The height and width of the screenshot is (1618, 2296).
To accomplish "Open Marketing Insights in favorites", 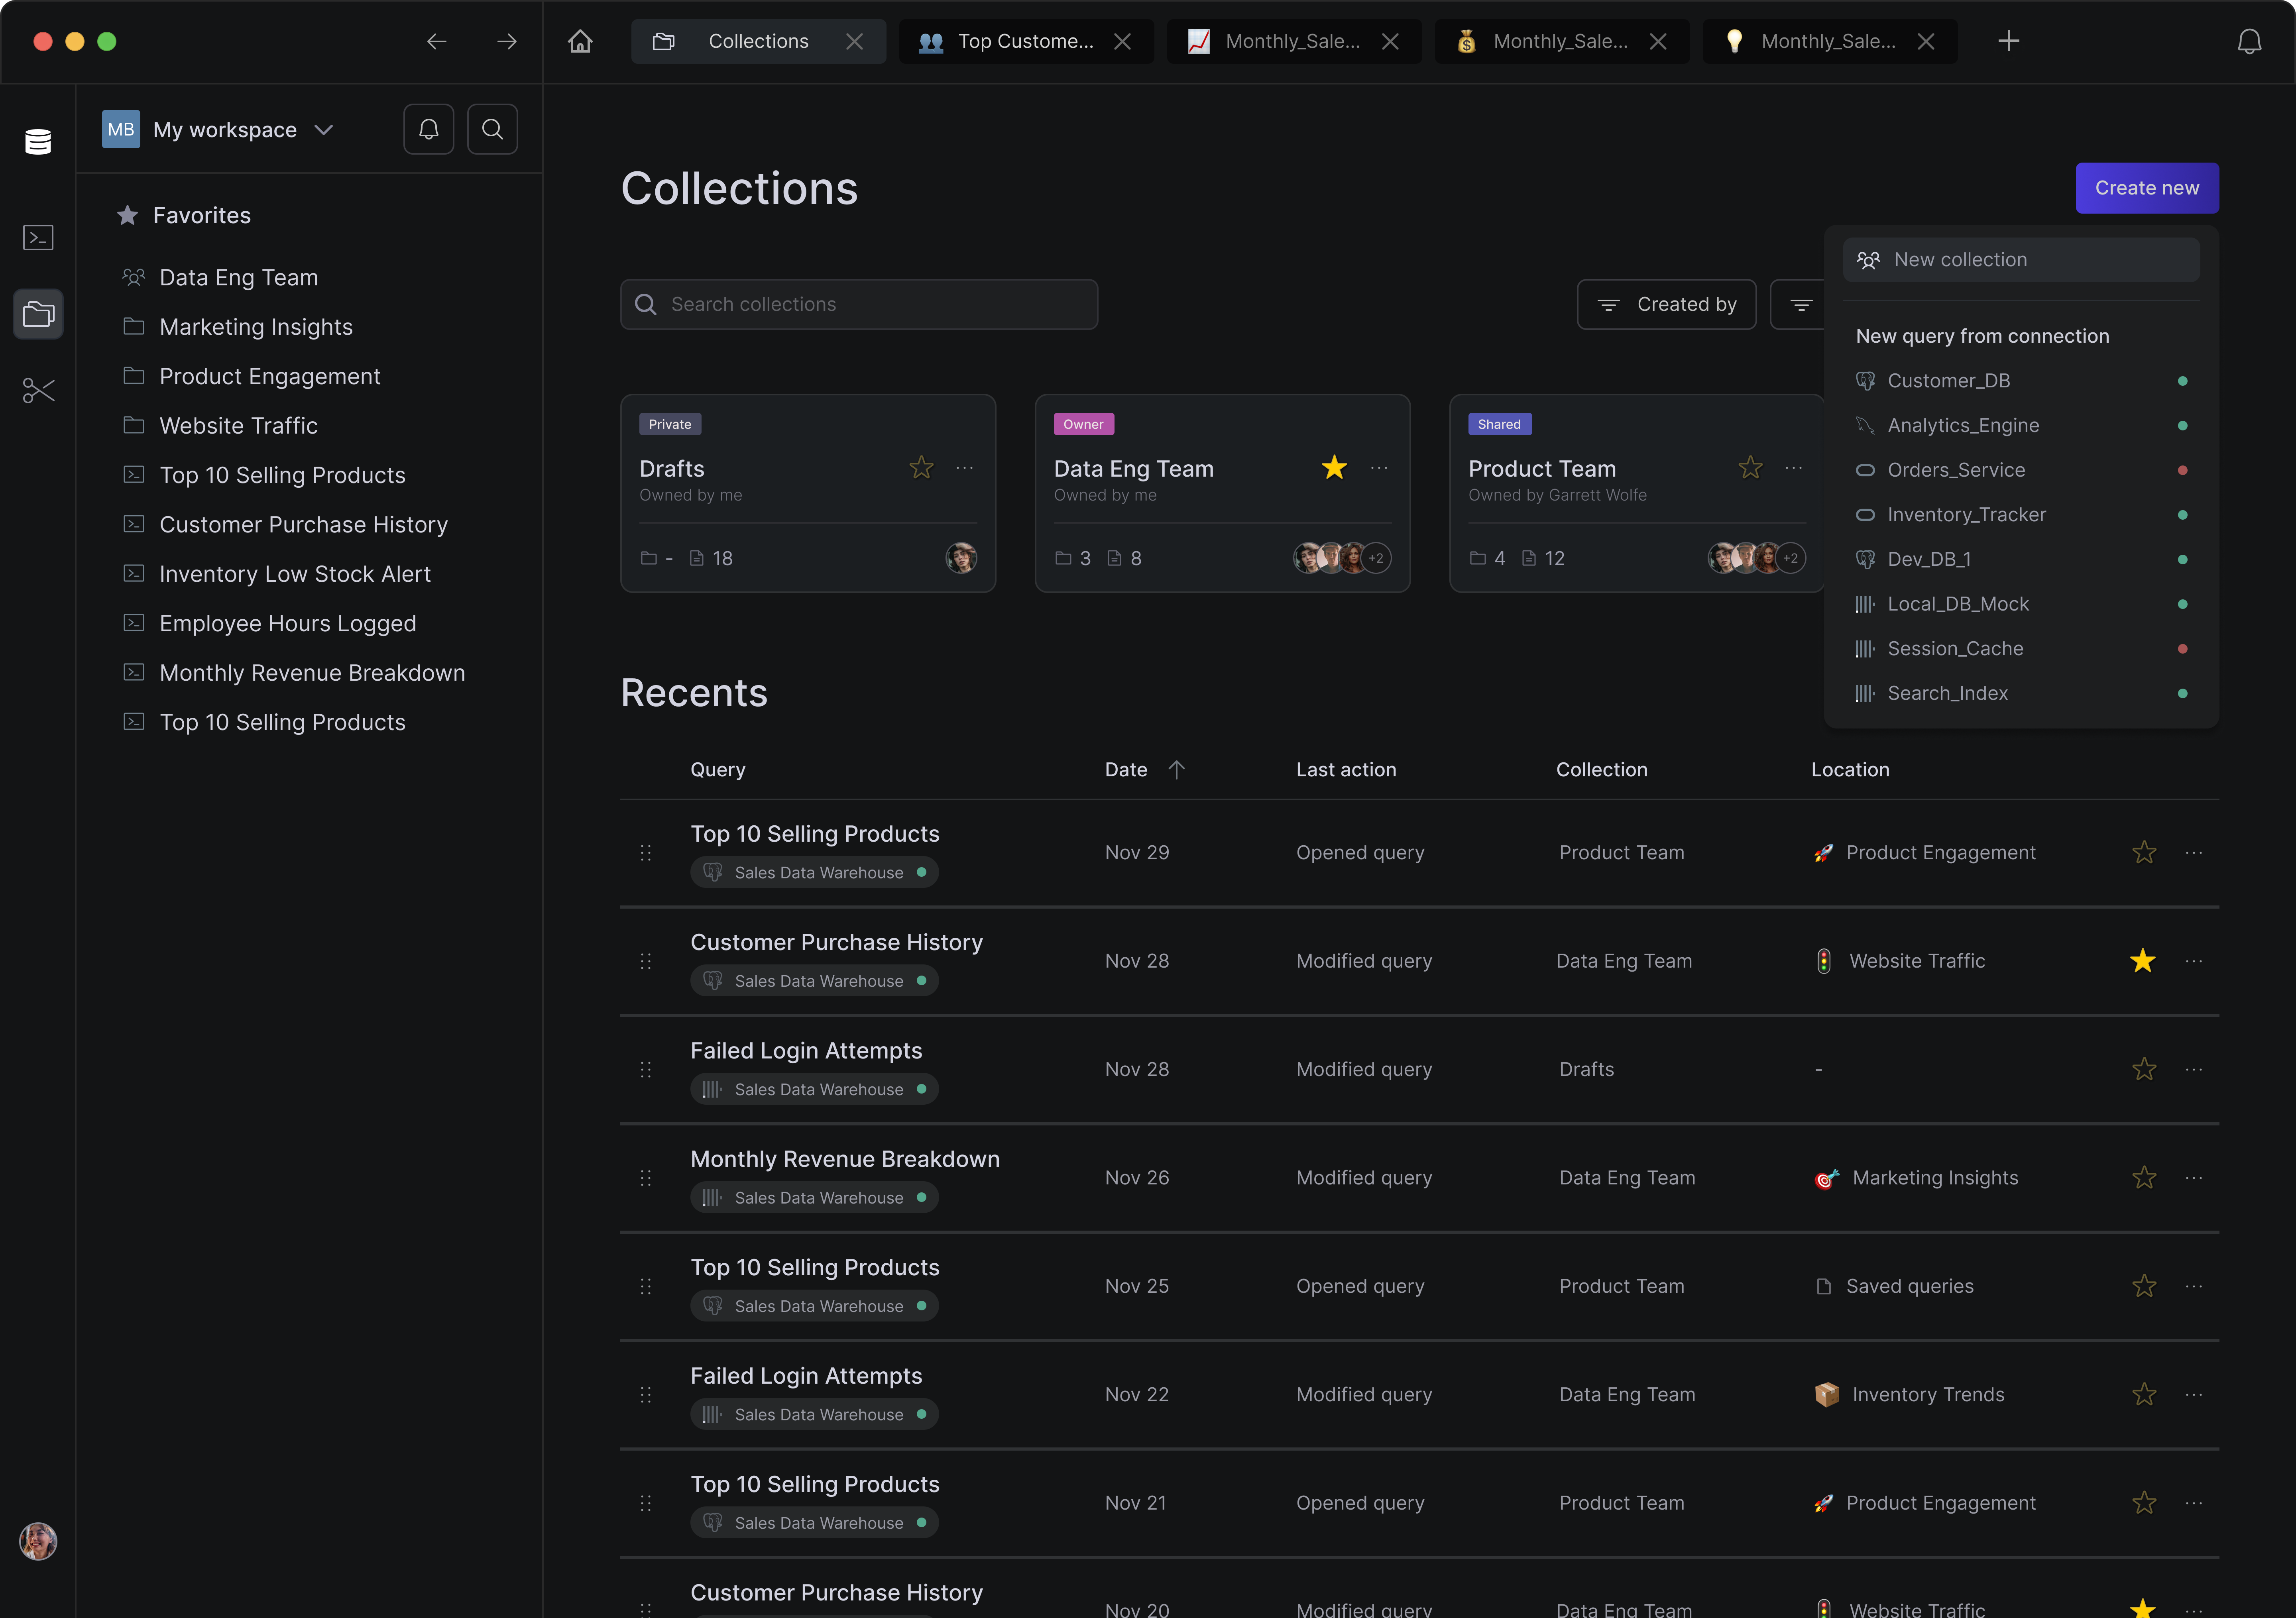I will 256,327.
